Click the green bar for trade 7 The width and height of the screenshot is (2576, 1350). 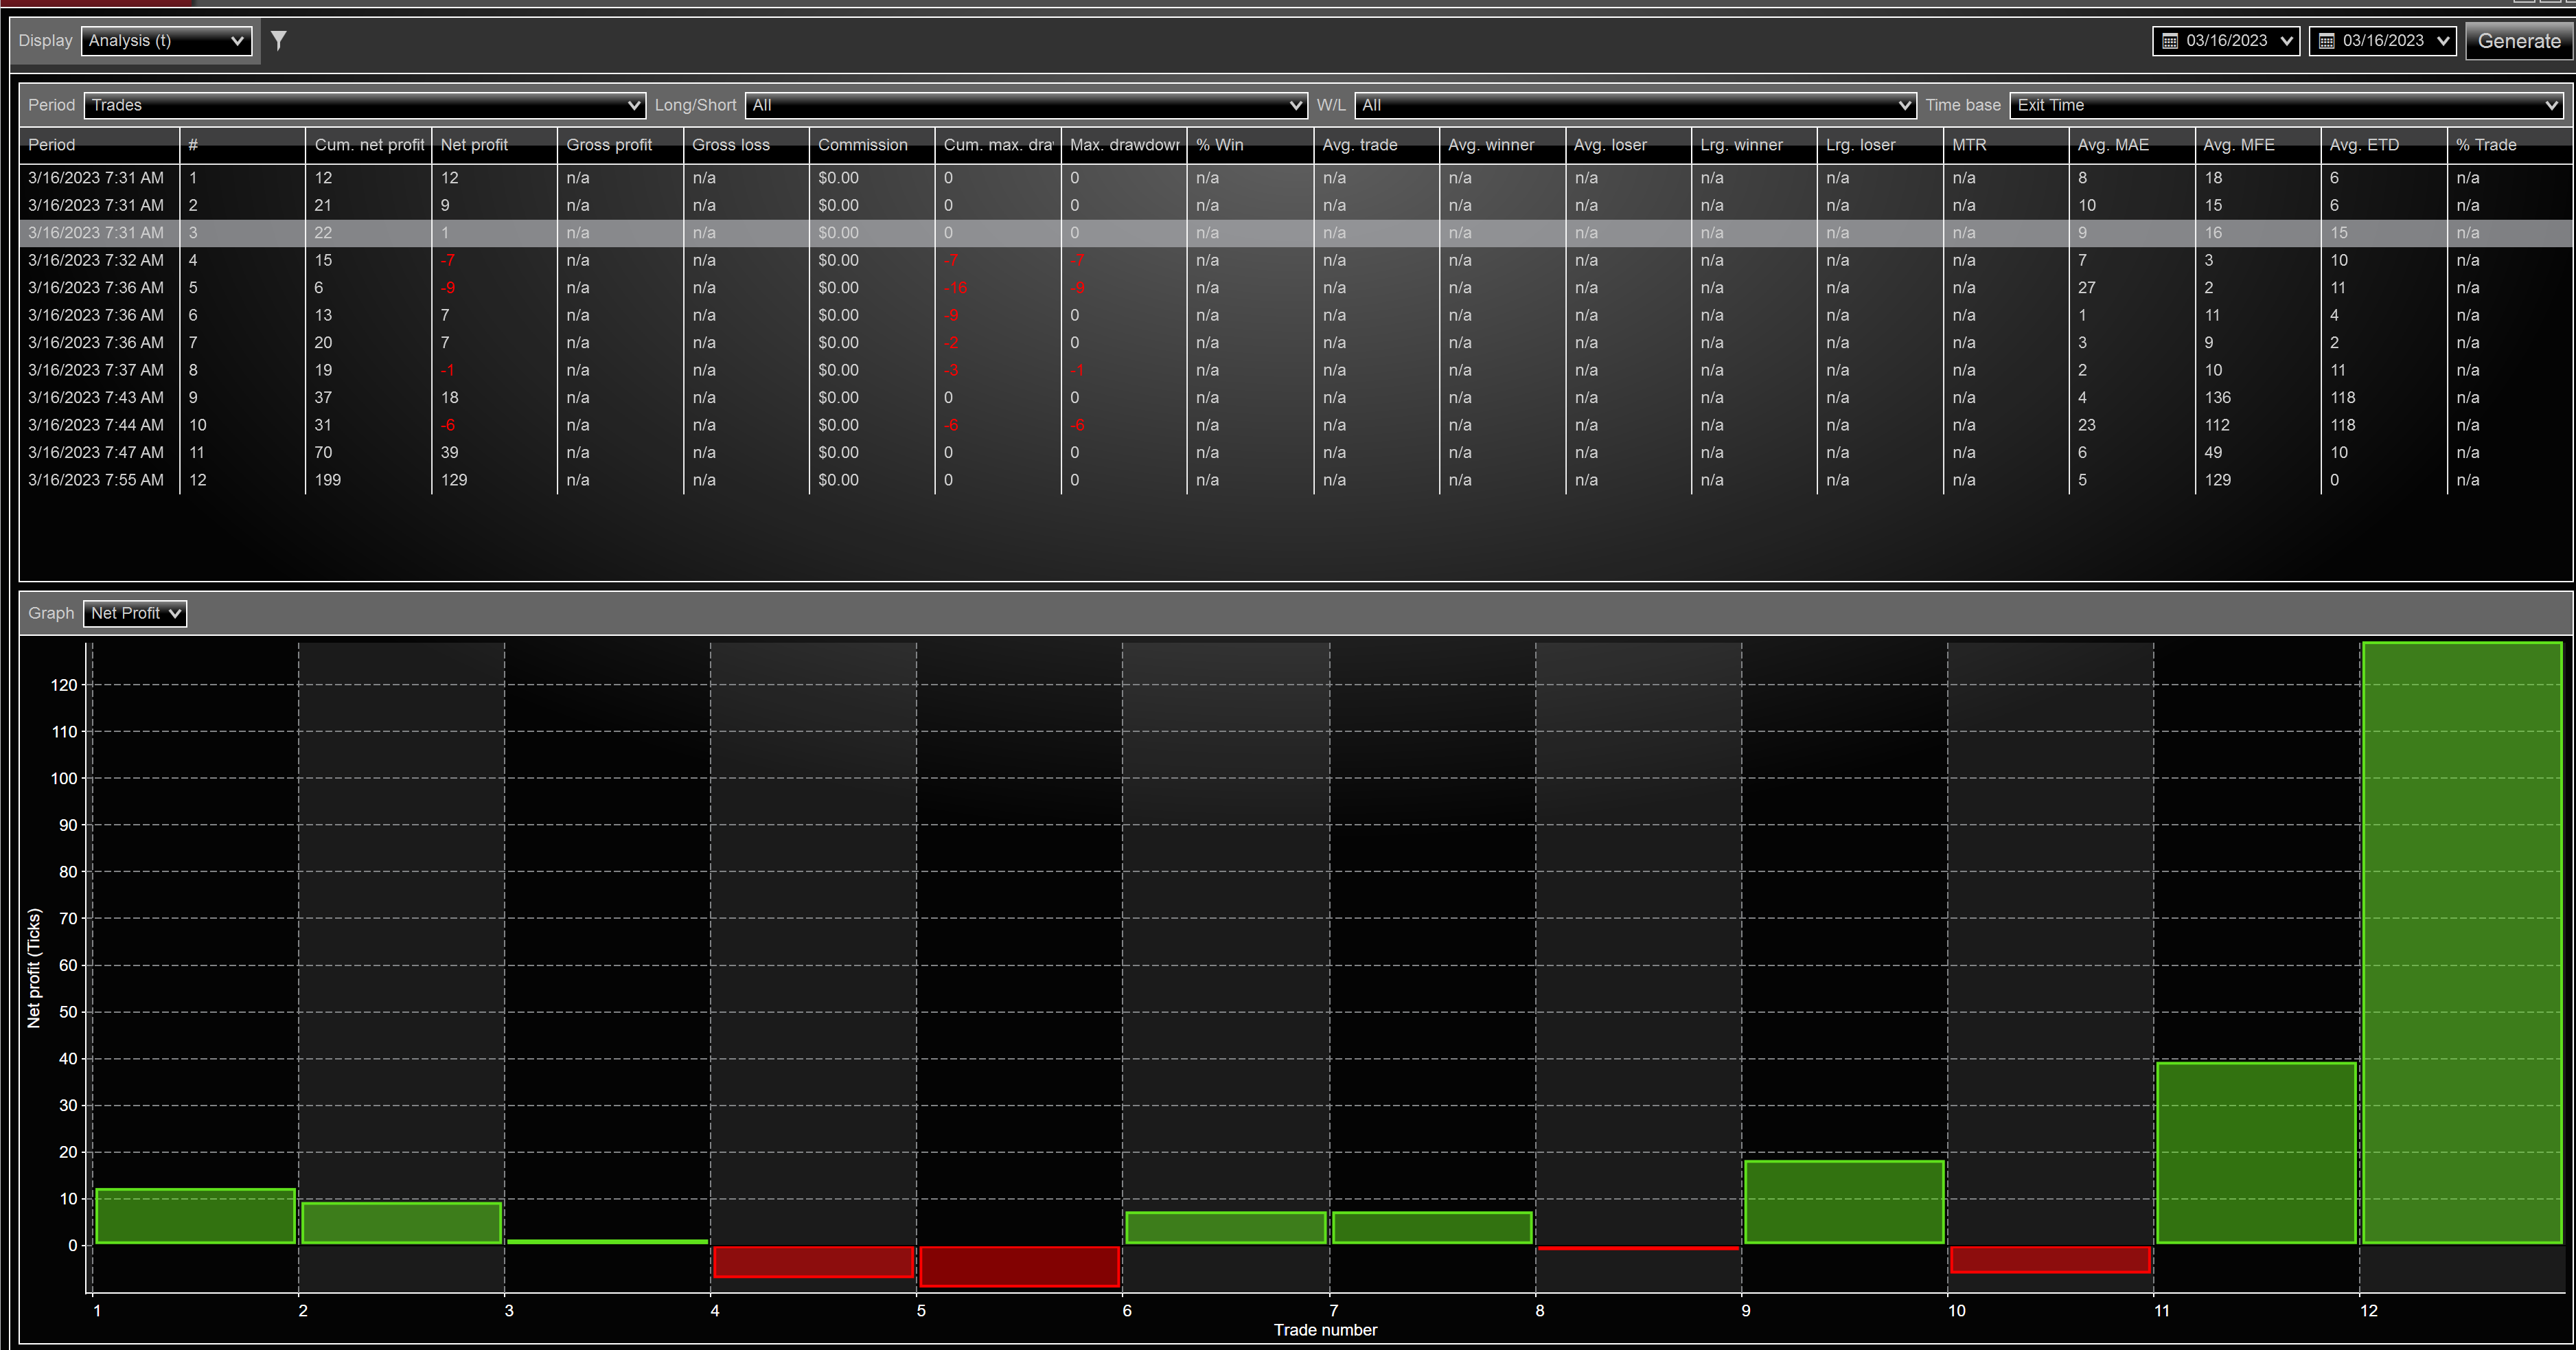1432,1228
